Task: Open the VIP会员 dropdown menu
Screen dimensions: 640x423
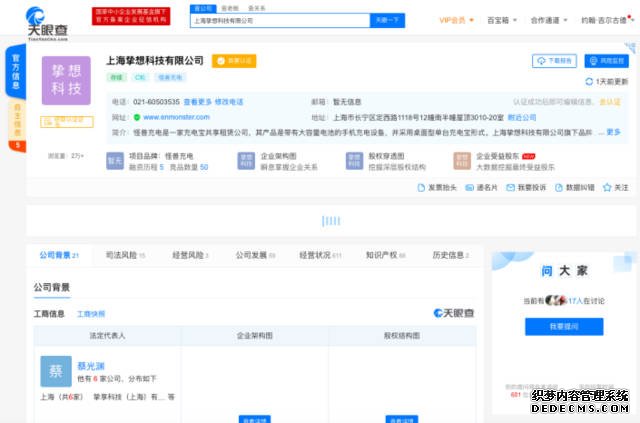Action: pyautogui.click(x=456, y=20)
